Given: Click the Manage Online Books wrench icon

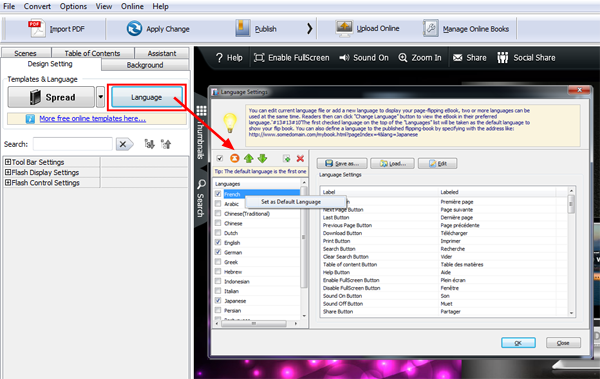Looking at the screenshot, I should [430, 28].
